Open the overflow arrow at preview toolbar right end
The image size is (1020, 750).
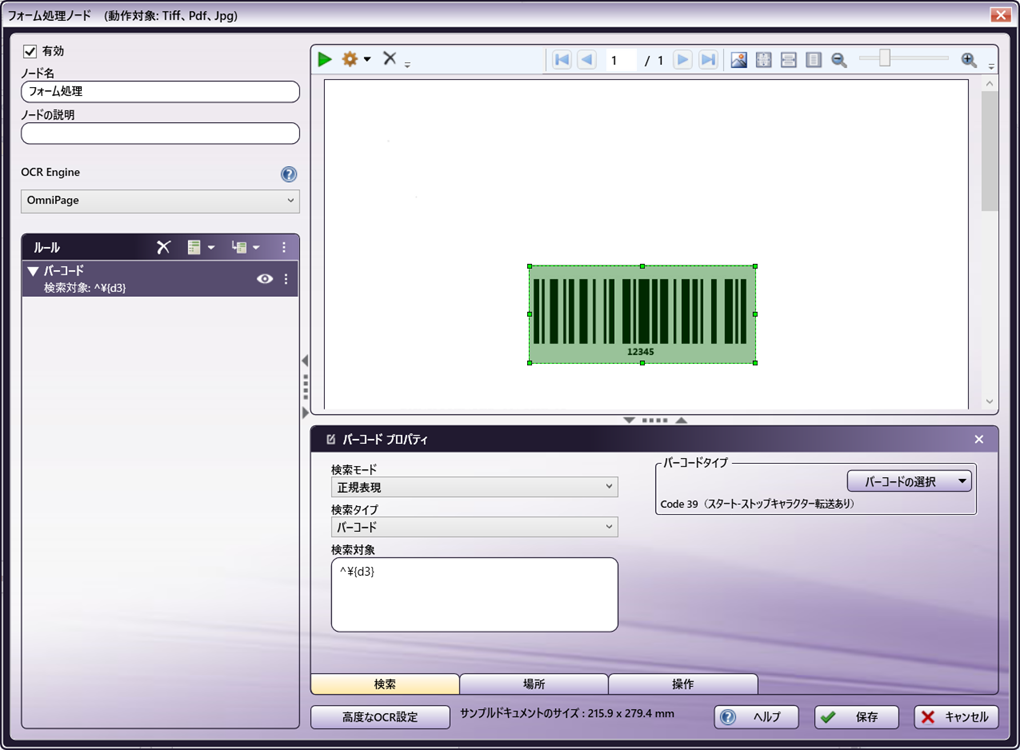coord(991,66)
